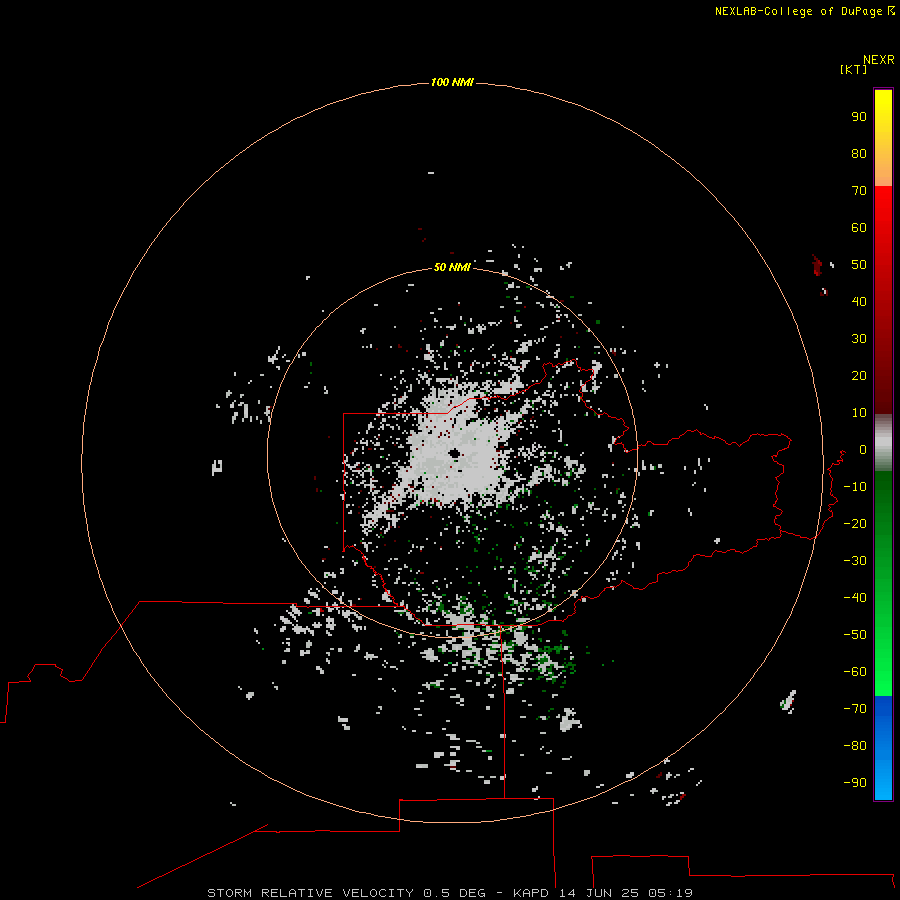This screenshot has height=900, width=900.
Task: Click the 50 value on velocity scale
Action: (859, 265)
